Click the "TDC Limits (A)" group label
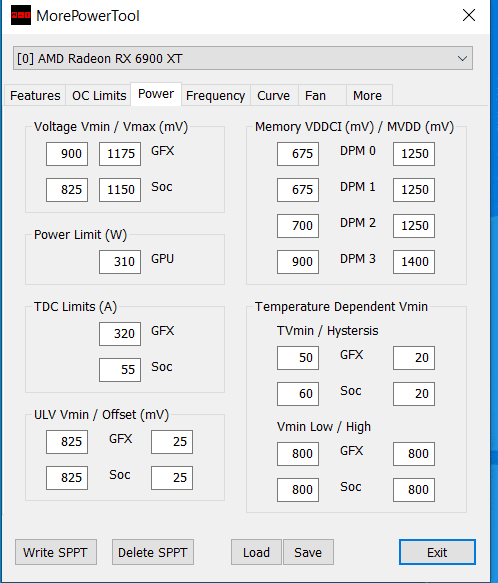498x583 pixels. (x=75, y=307)
